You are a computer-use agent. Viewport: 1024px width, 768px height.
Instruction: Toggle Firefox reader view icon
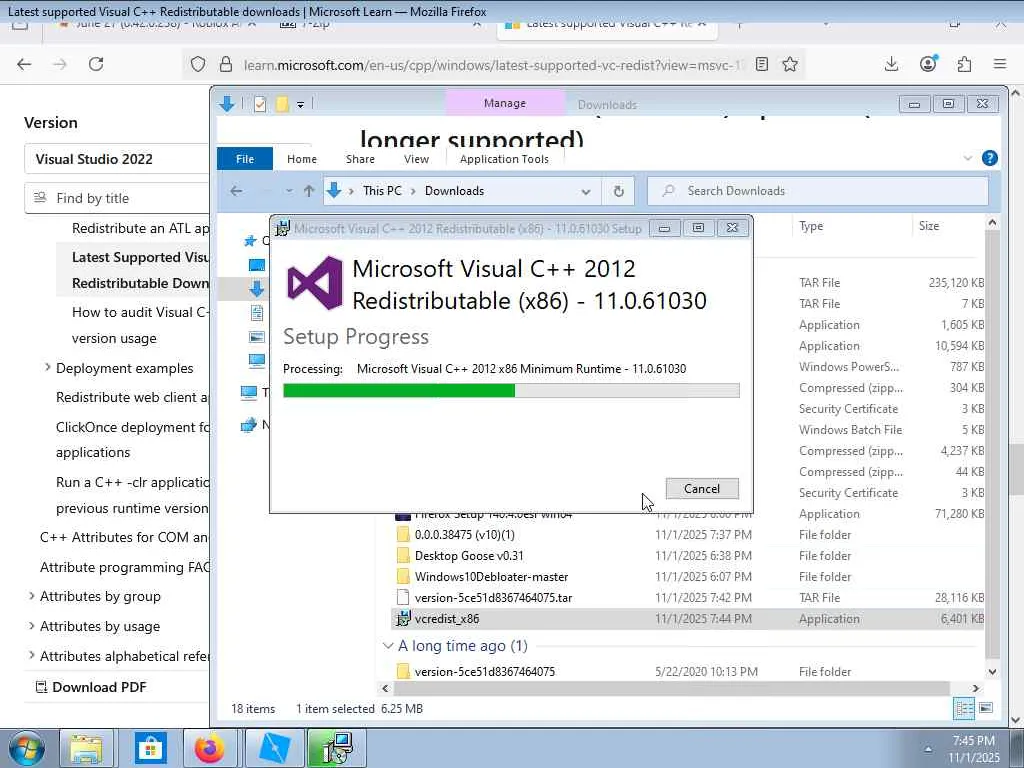(x=761, y=64)
